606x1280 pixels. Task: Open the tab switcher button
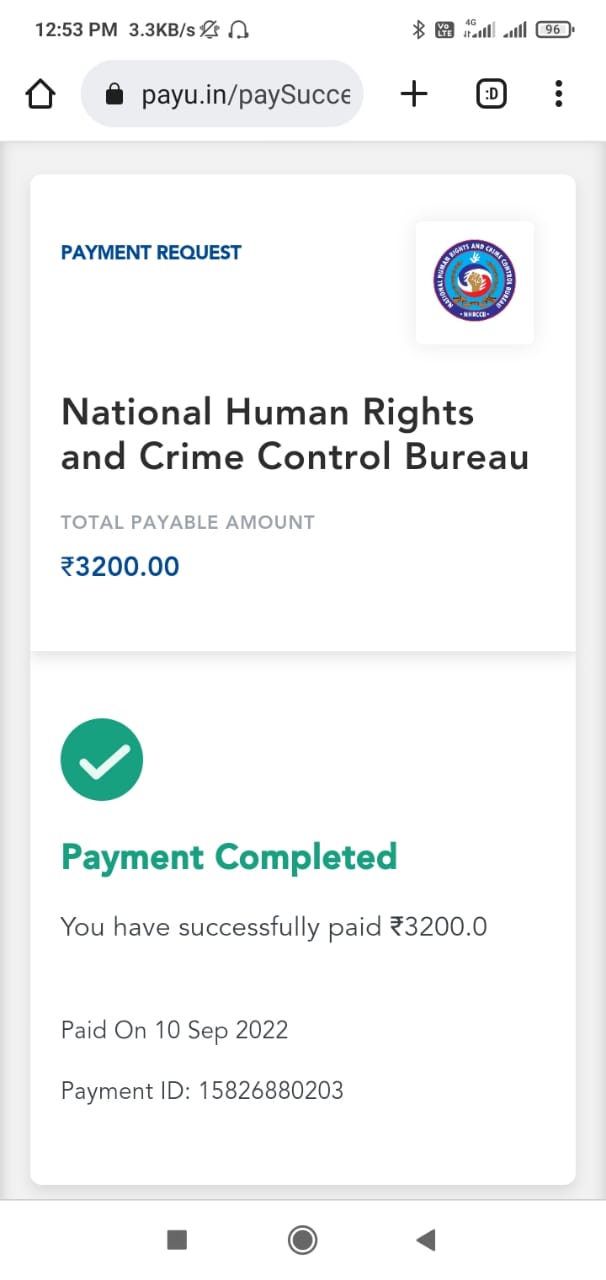pyautogui.click(x=490, y=94)
